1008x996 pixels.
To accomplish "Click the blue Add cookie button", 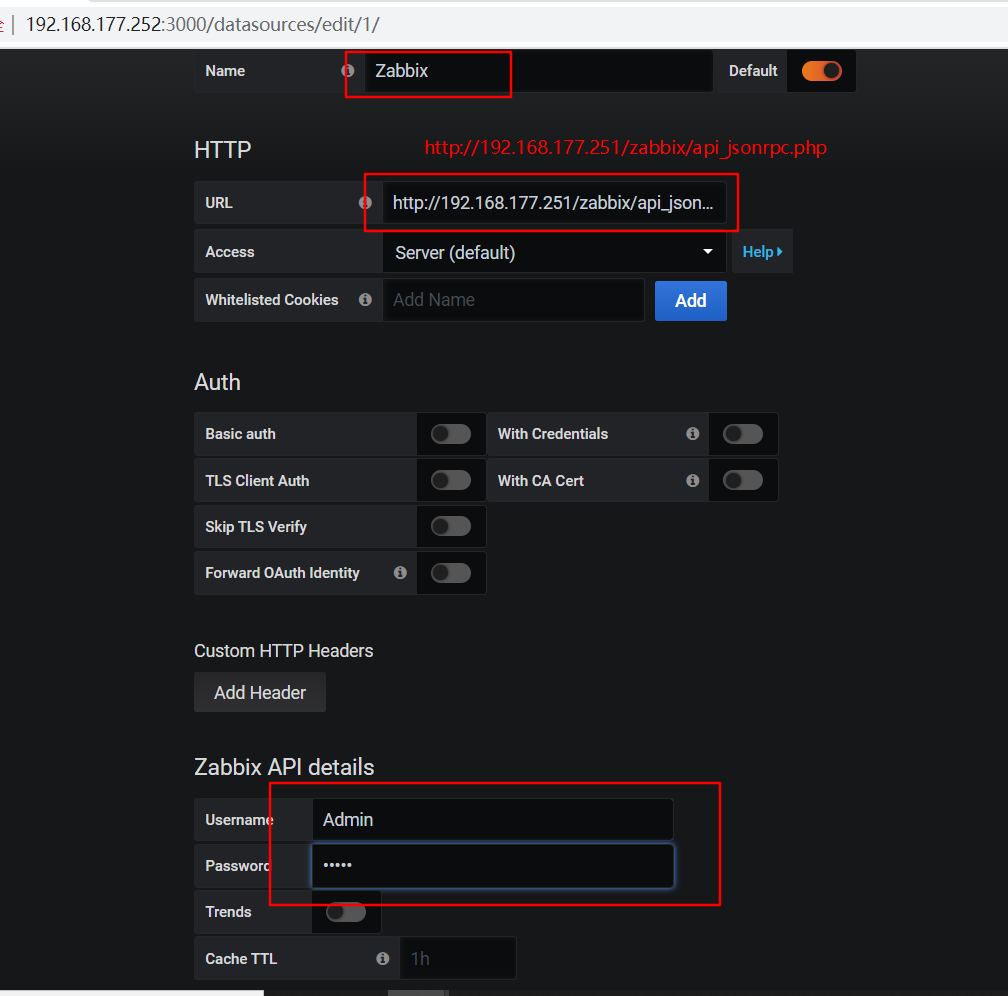I will [690, 300].
